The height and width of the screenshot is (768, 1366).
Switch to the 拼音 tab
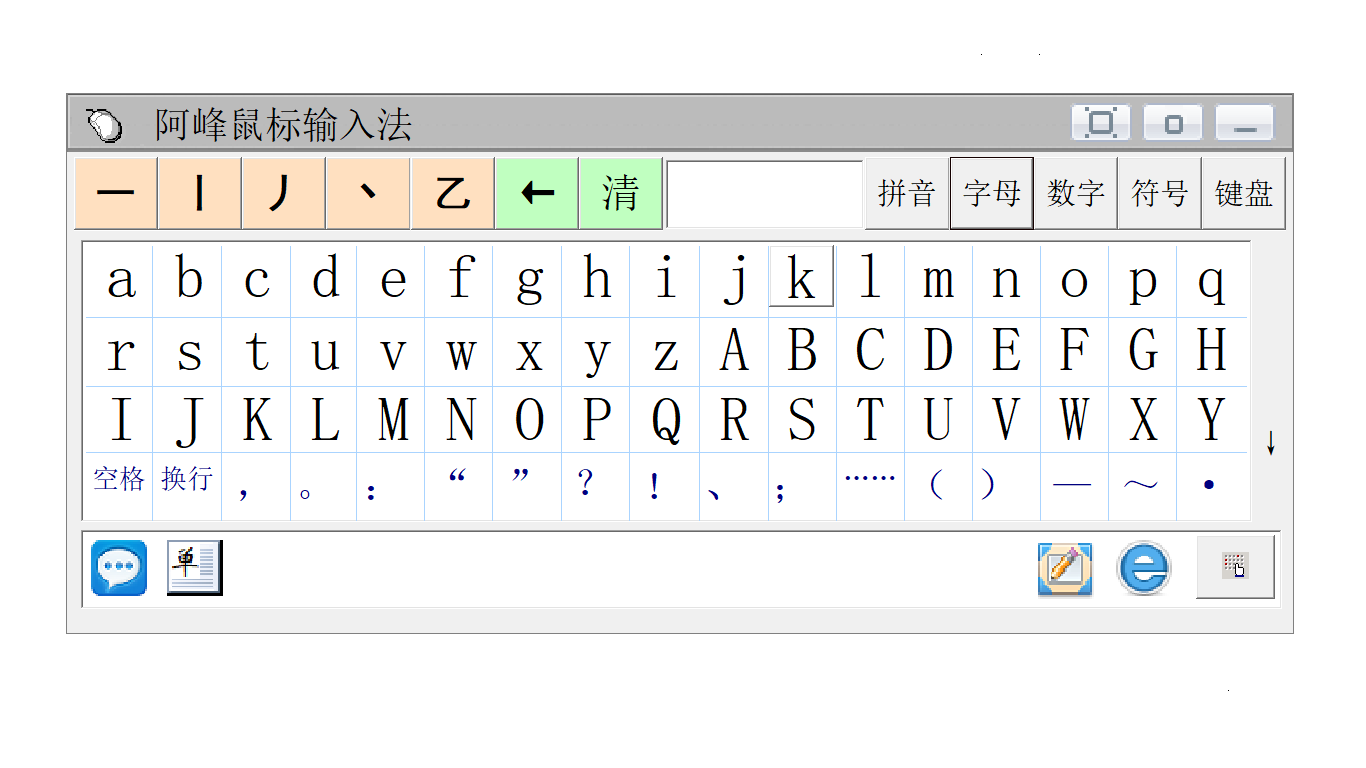[907, 193]
